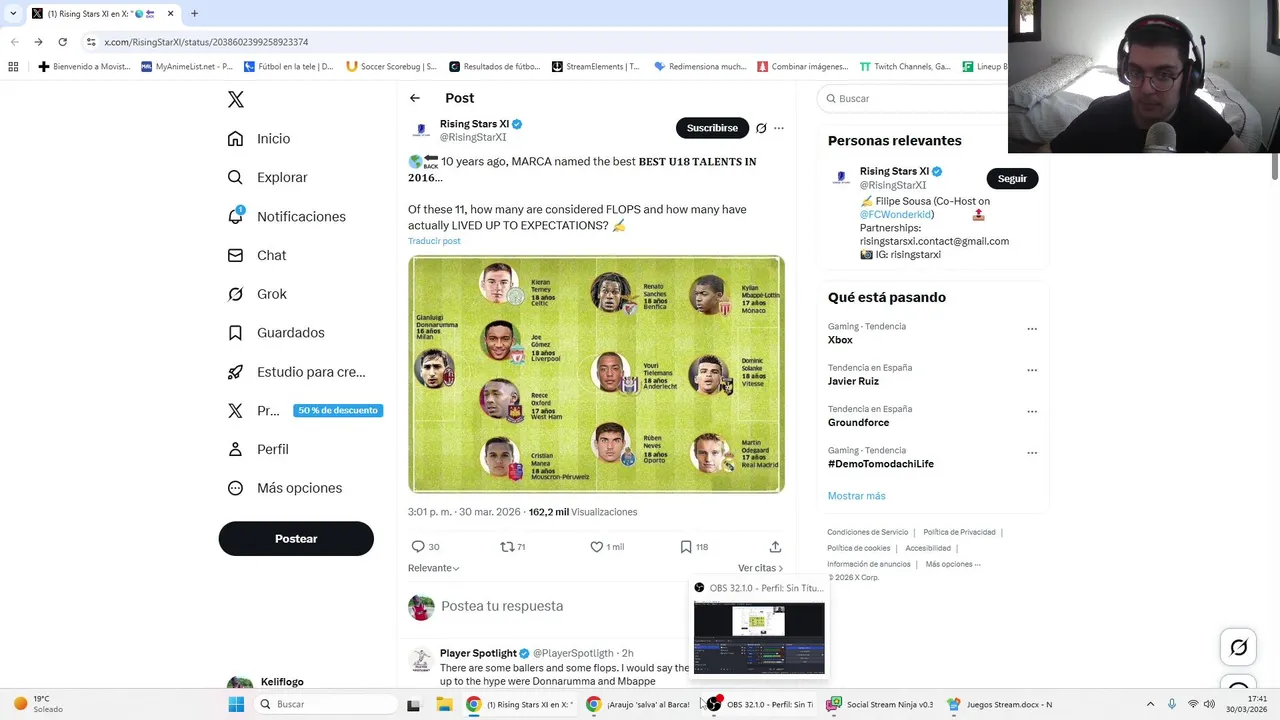Open more options for #DemoTomodachiLife trend
The height and width of the screenshot is (720, 1280).
coord(1032,453)
